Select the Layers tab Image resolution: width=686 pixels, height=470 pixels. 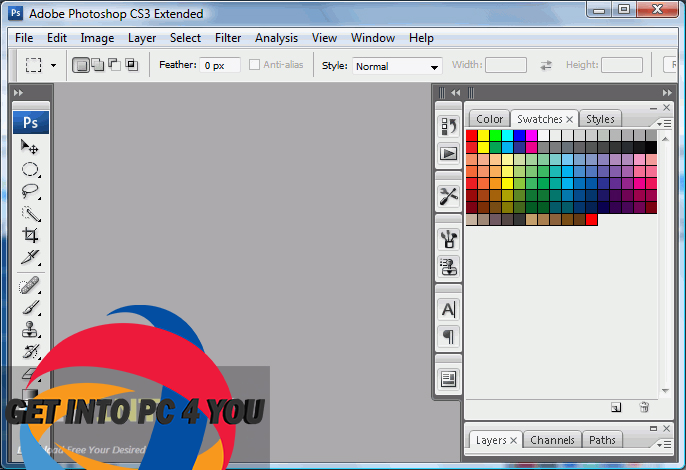point(491,440)
